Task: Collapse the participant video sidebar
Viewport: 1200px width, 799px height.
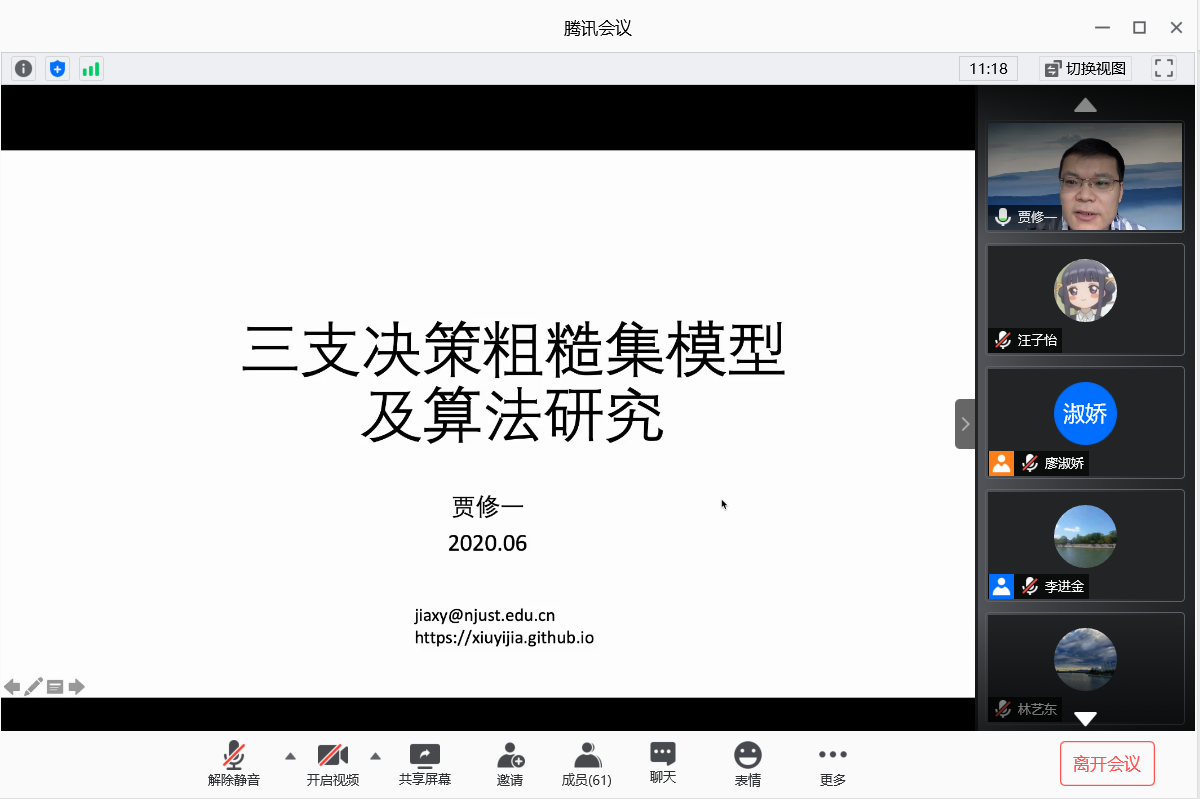Action: (x=965, y=424)
